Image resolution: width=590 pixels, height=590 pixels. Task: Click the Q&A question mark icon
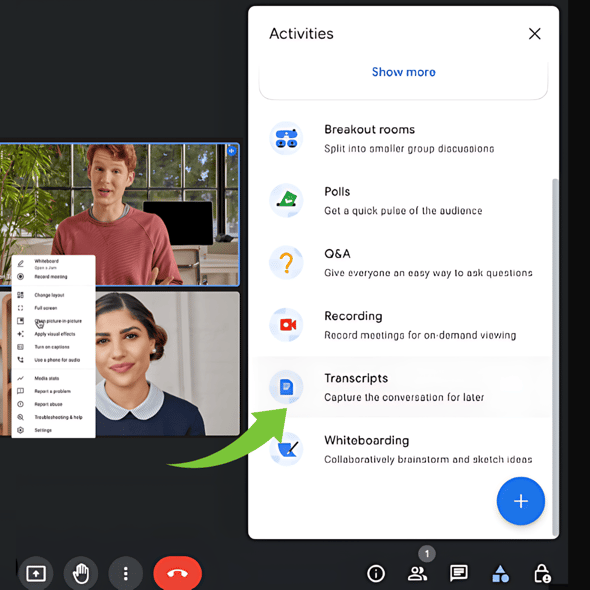pos(286,263)
